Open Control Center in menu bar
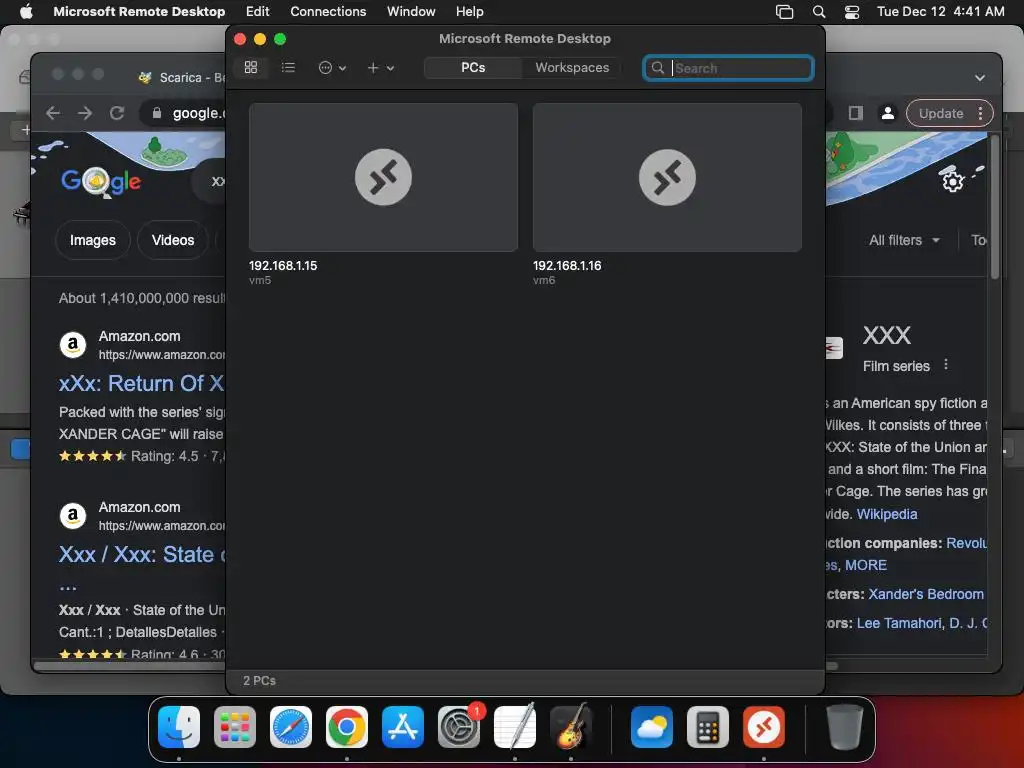1024x768 pixels. [x=852, y=12]
